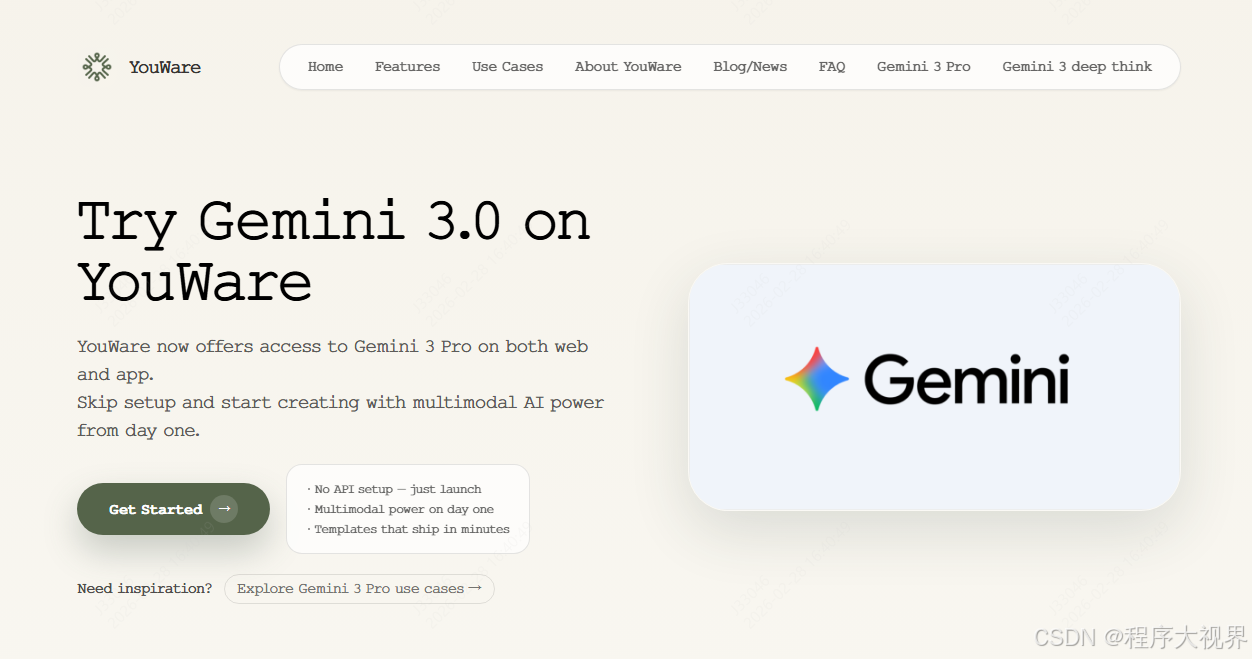Click the YouWare logo icon
The image size is (1252, 659).
[x=97, y=67]
